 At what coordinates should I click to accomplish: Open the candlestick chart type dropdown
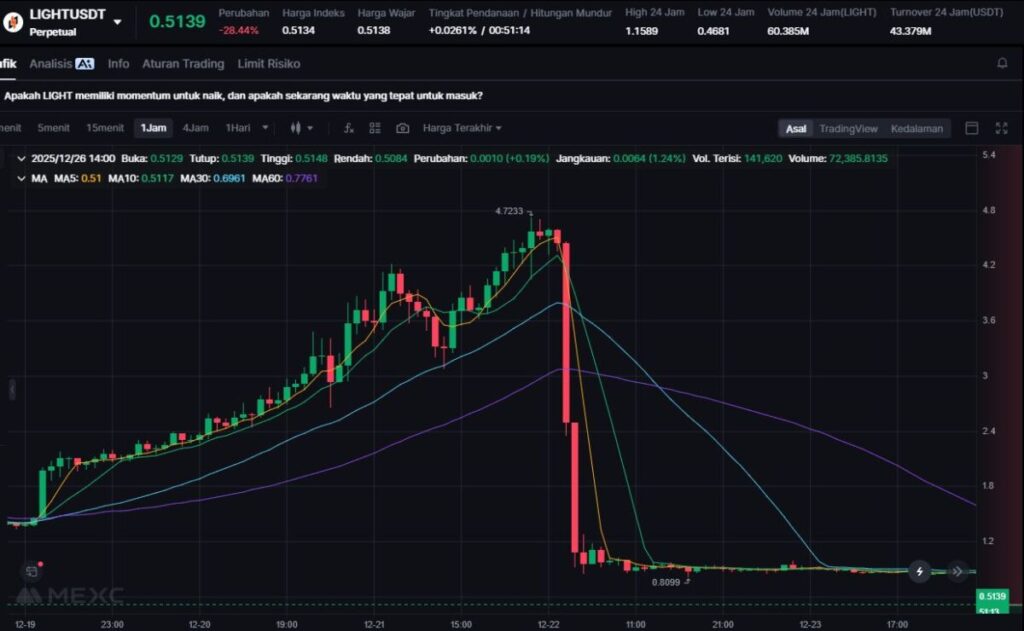(x=301, y=128)
